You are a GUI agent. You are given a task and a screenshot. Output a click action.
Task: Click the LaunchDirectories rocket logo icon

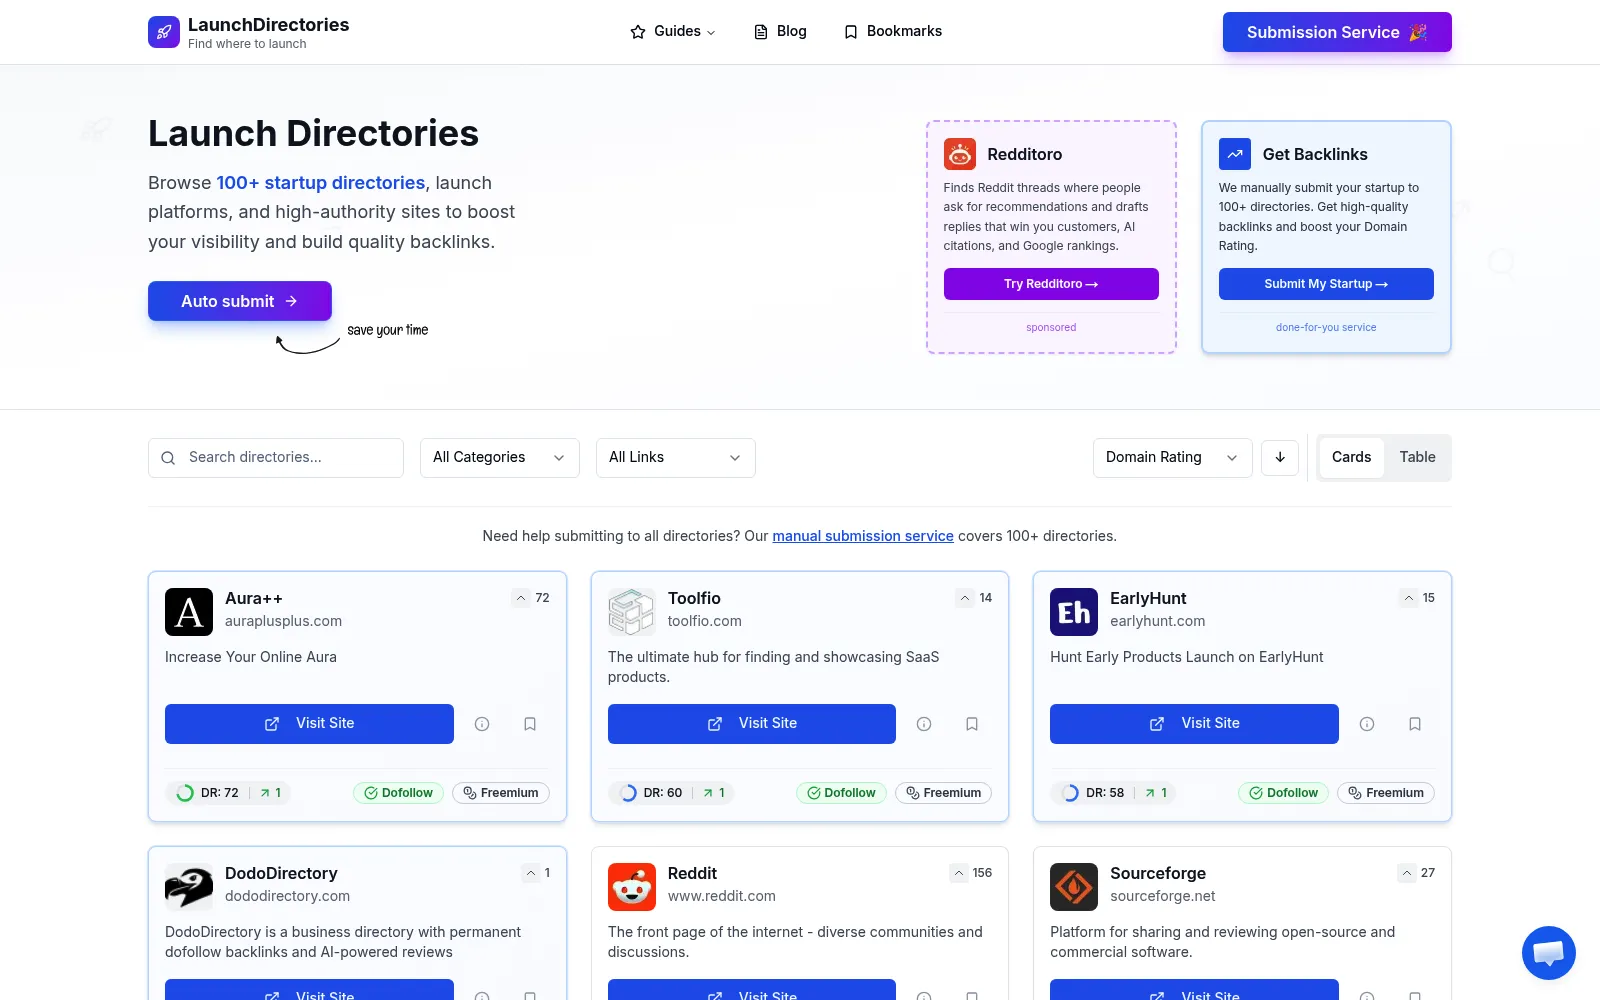[164, 32]
